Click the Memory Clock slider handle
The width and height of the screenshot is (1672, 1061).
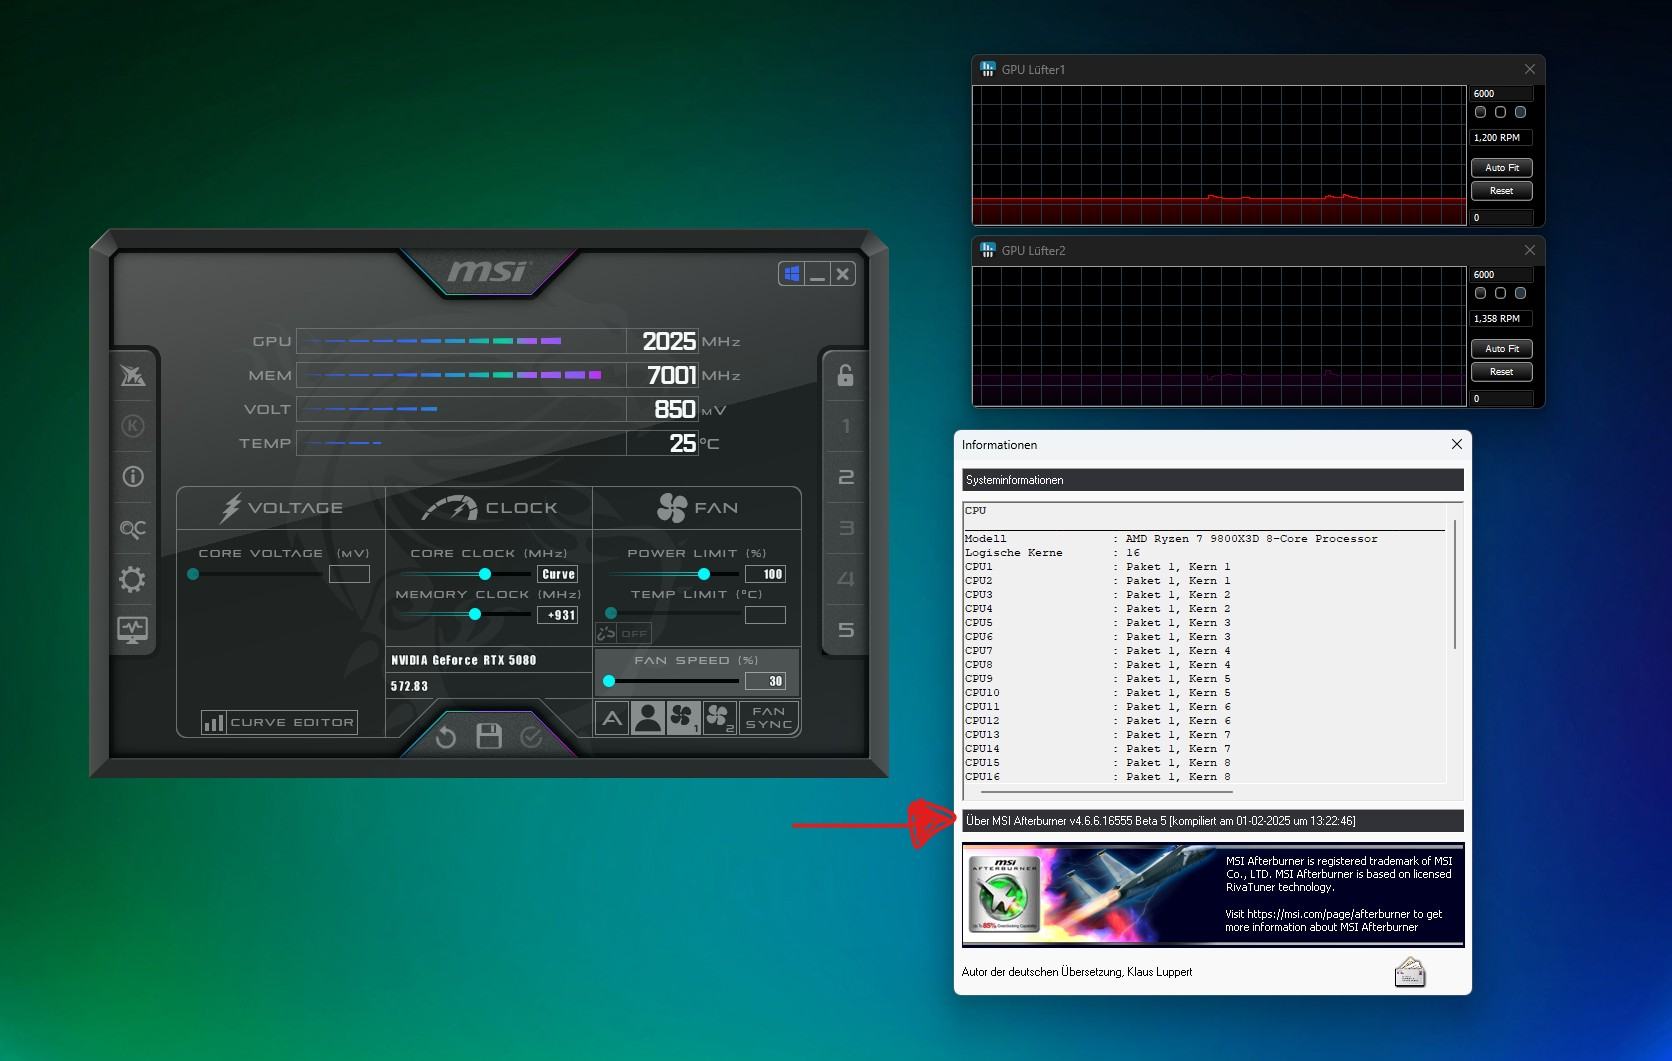(475, 615)
